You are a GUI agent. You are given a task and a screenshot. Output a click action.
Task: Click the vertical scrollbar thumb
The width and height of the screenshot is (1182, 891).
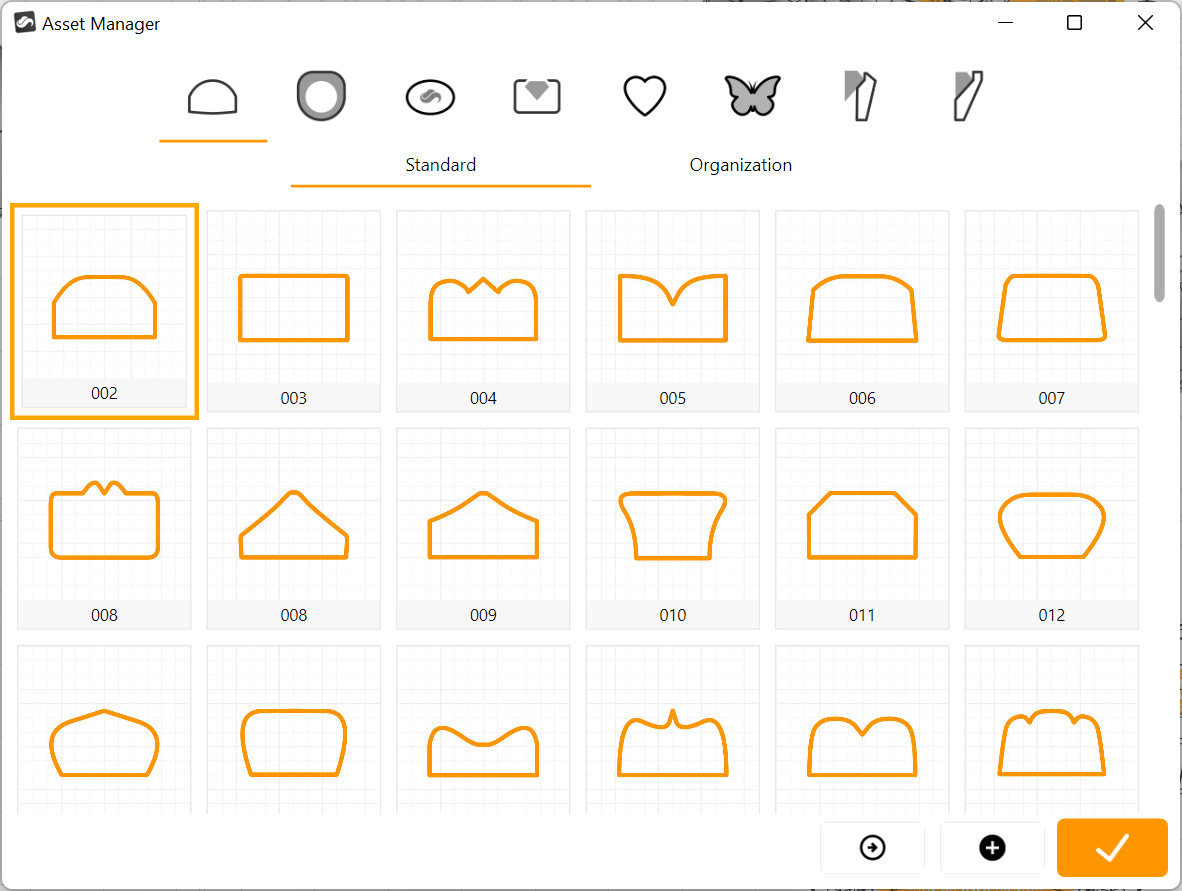click(1159, 253)
